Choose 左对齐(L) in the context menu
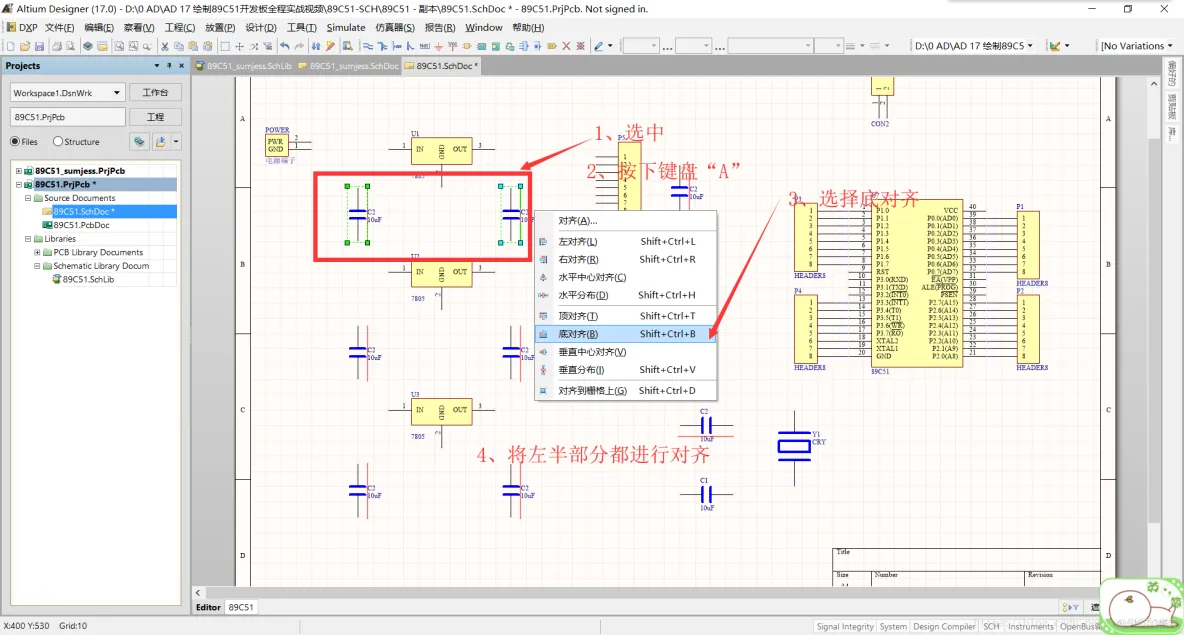Viewport: 1184px width, 635px height. click(625, 242)
